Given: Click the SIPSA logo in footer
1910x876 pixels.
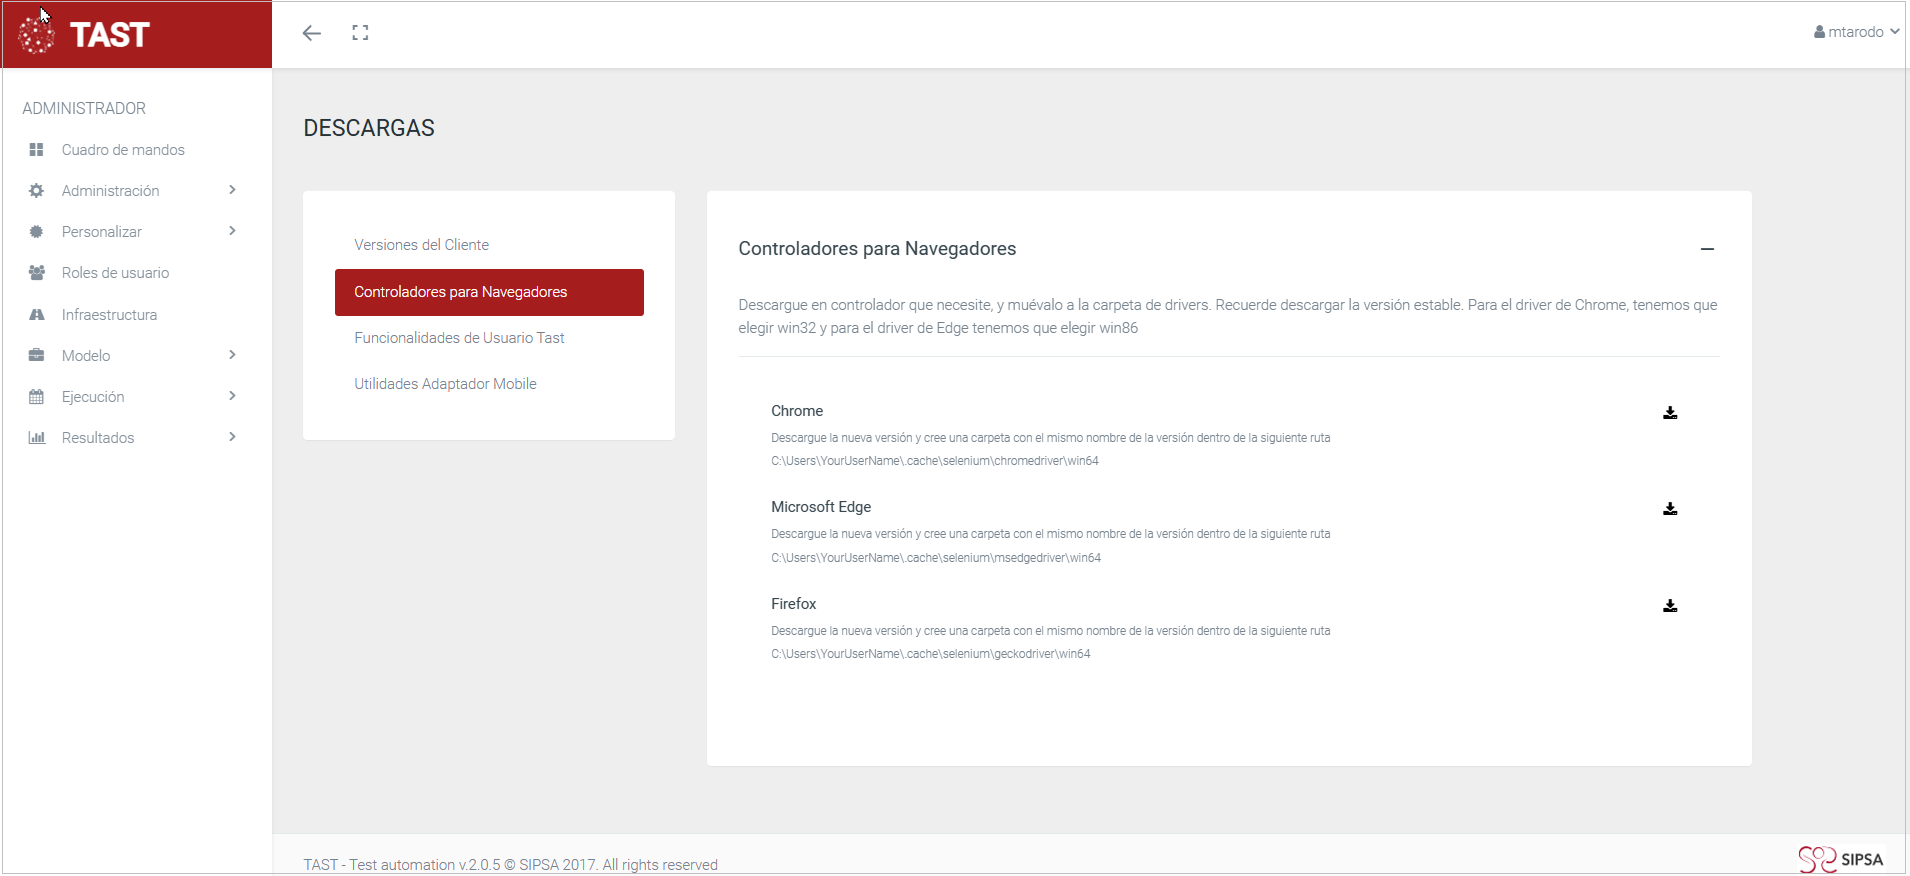Looking at the screenshot, I should 1840,859.
